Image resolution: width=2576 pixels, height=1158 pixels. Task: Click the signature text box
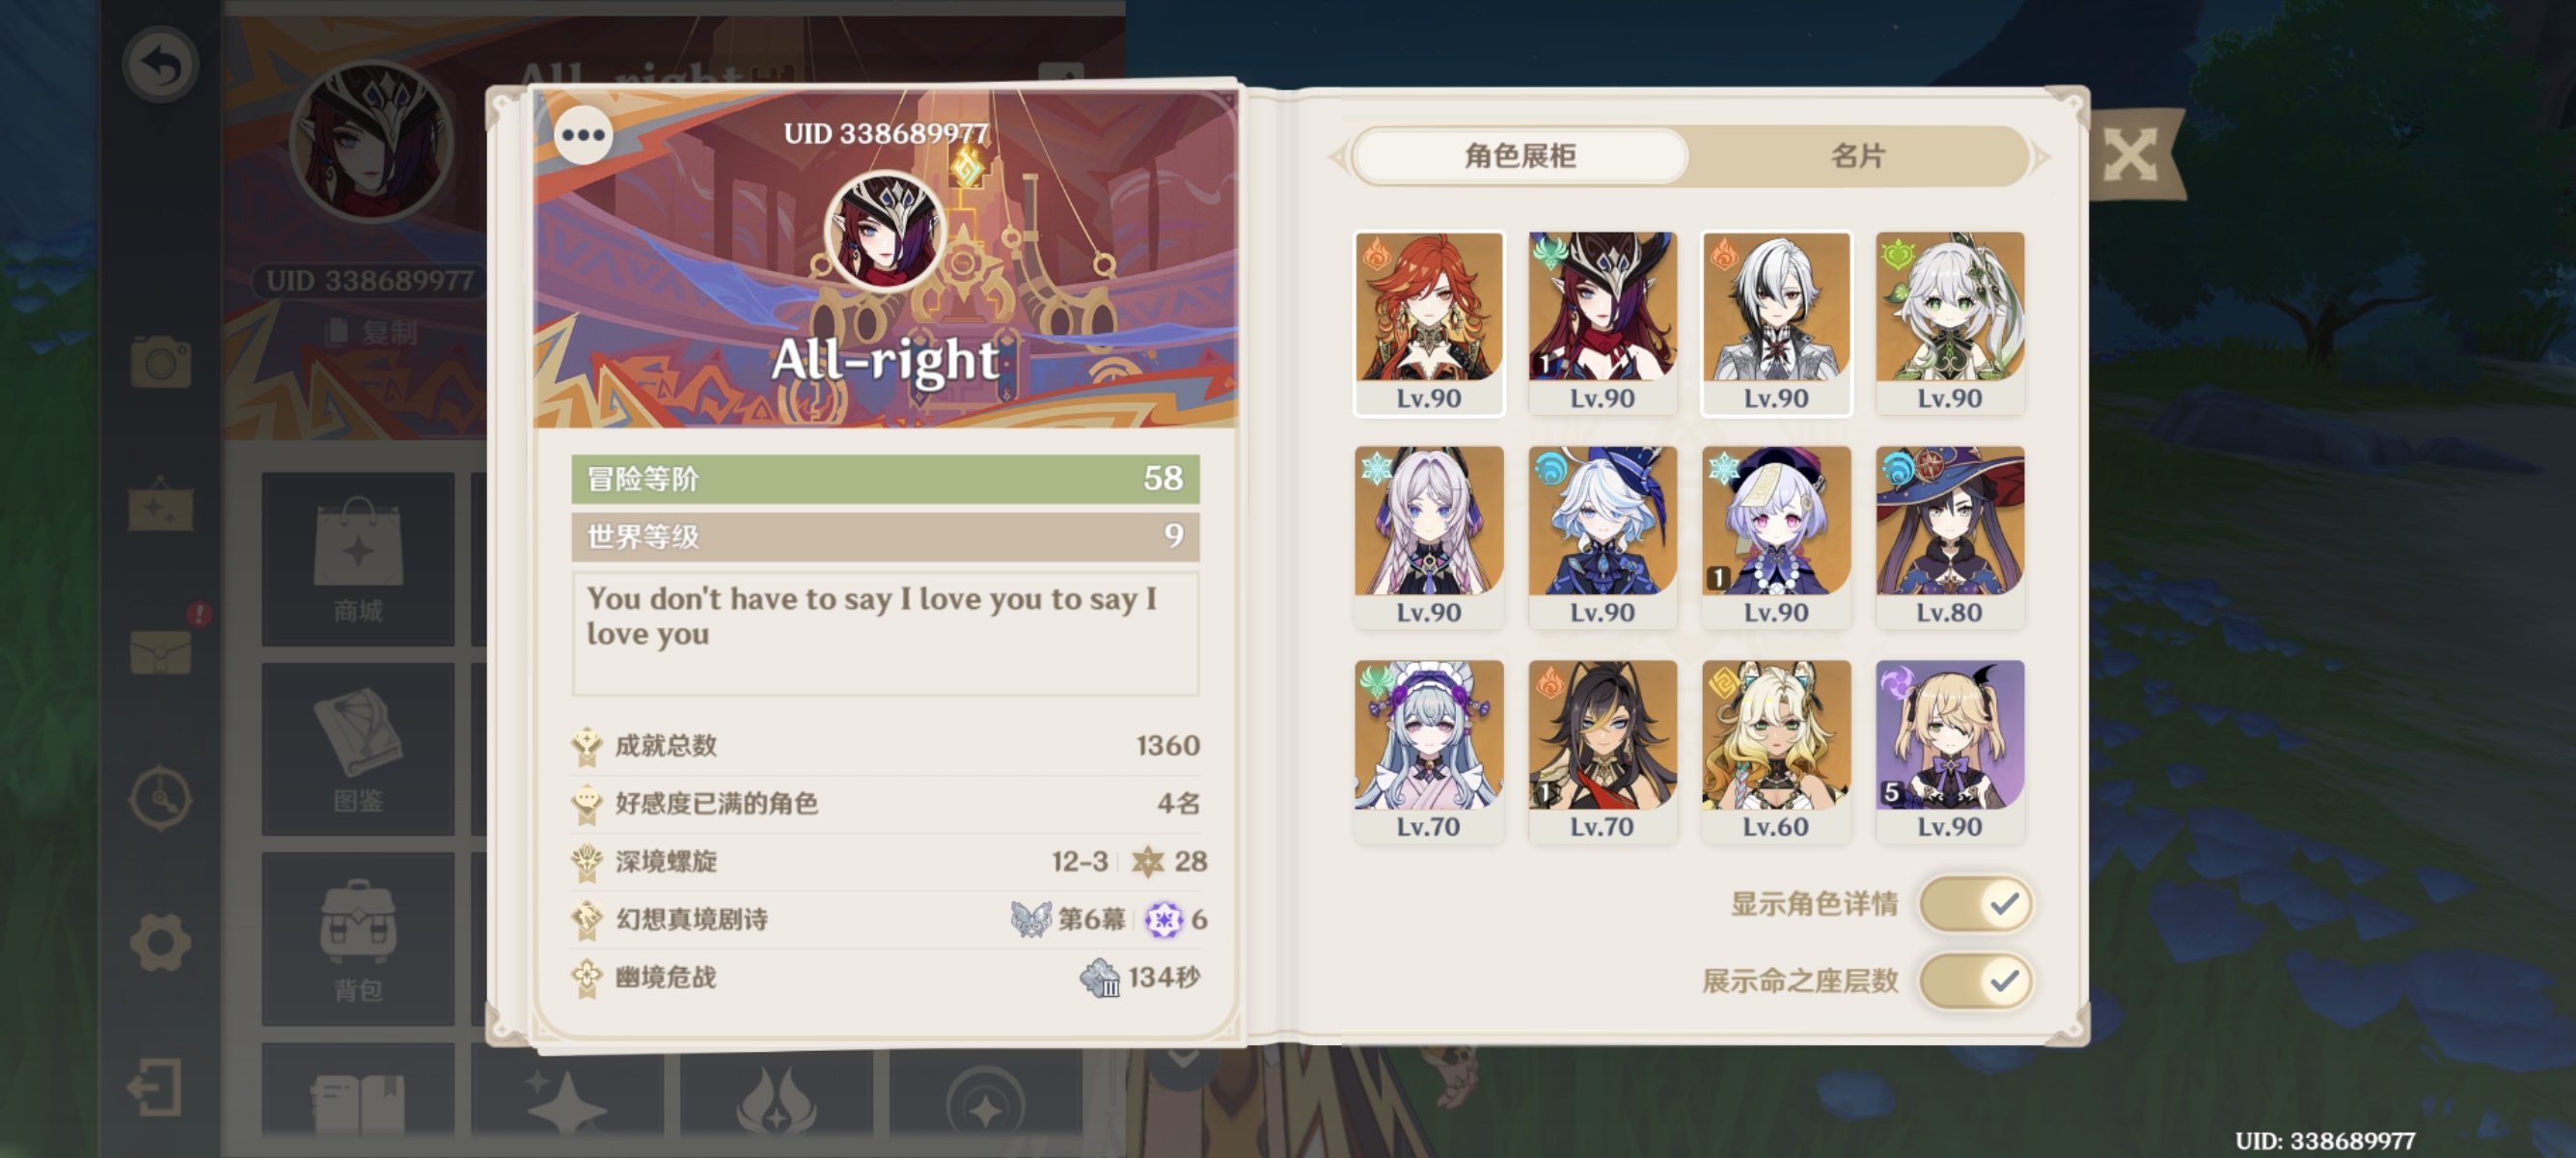(x=885, y=633)
